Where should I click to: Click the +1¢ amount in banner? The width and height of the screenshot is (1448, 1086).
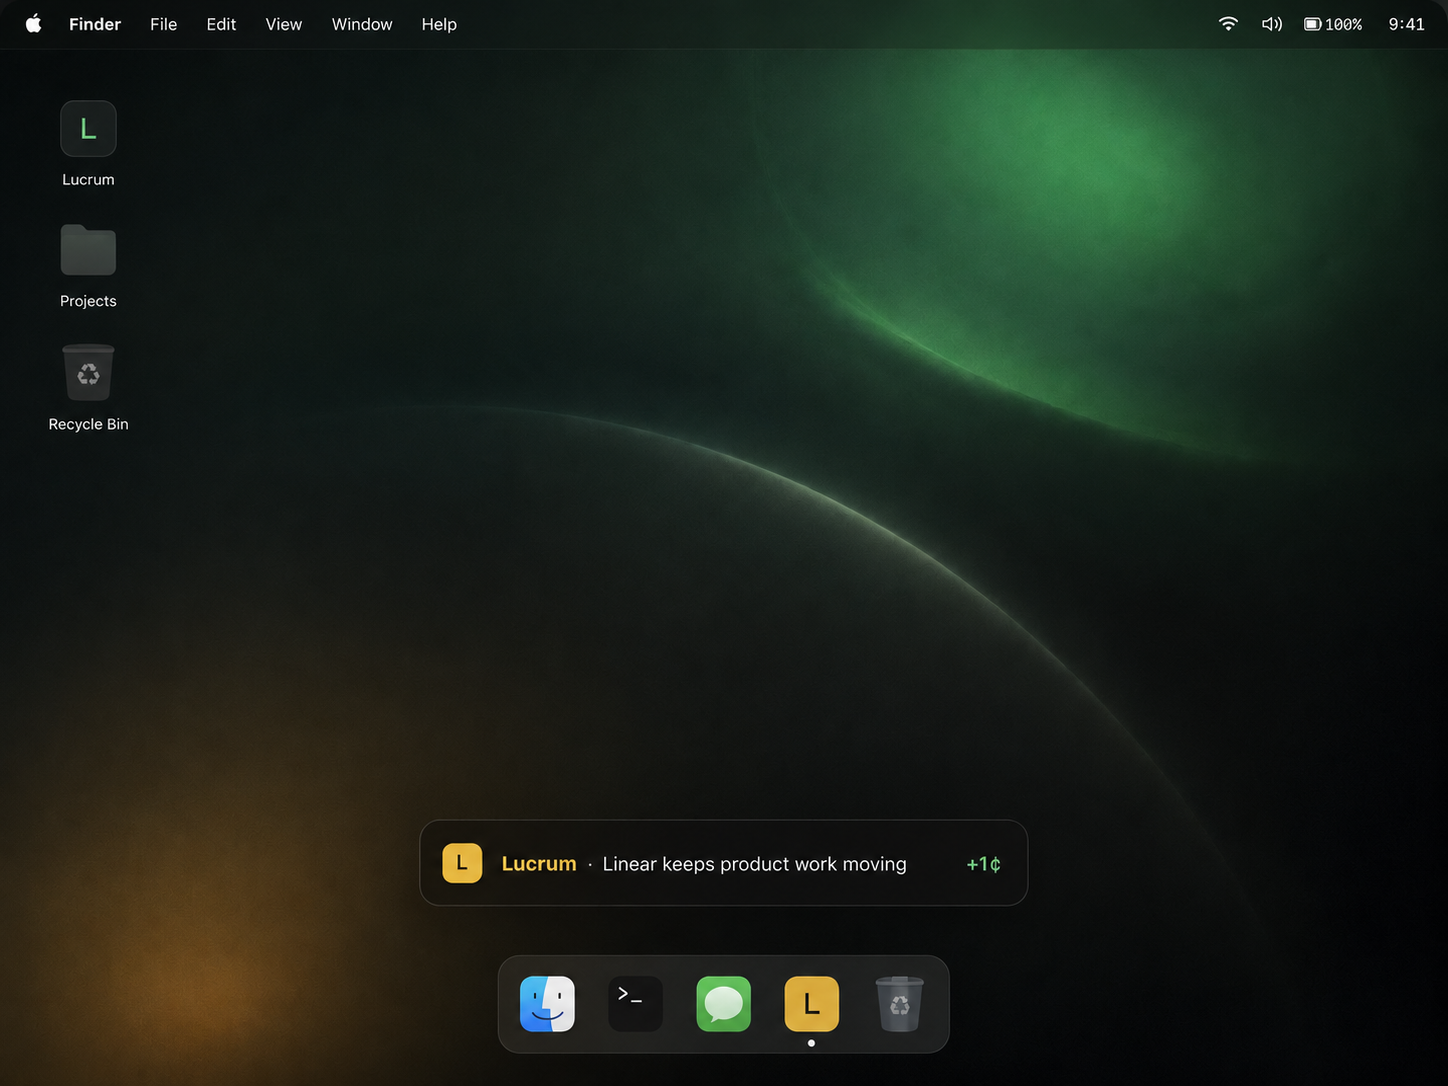tap(983, 864)
